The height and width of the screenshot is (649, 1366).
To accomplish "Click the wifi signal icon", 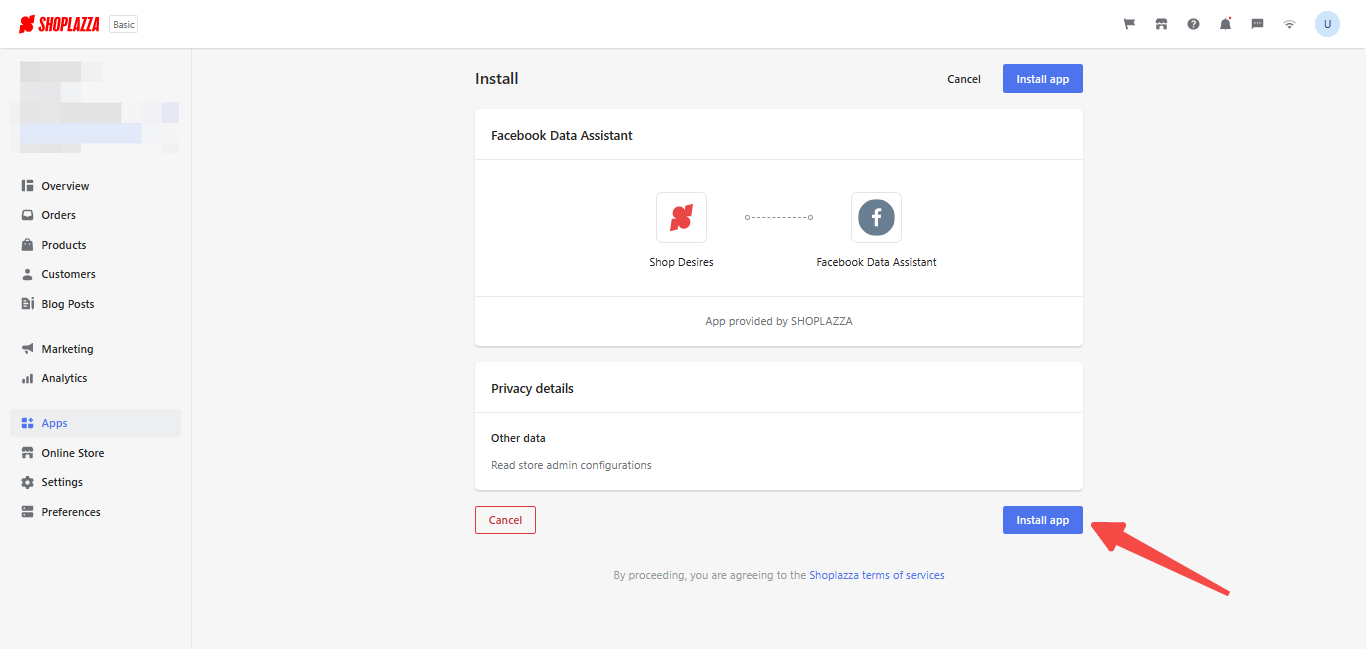I will click(1289, 24).
